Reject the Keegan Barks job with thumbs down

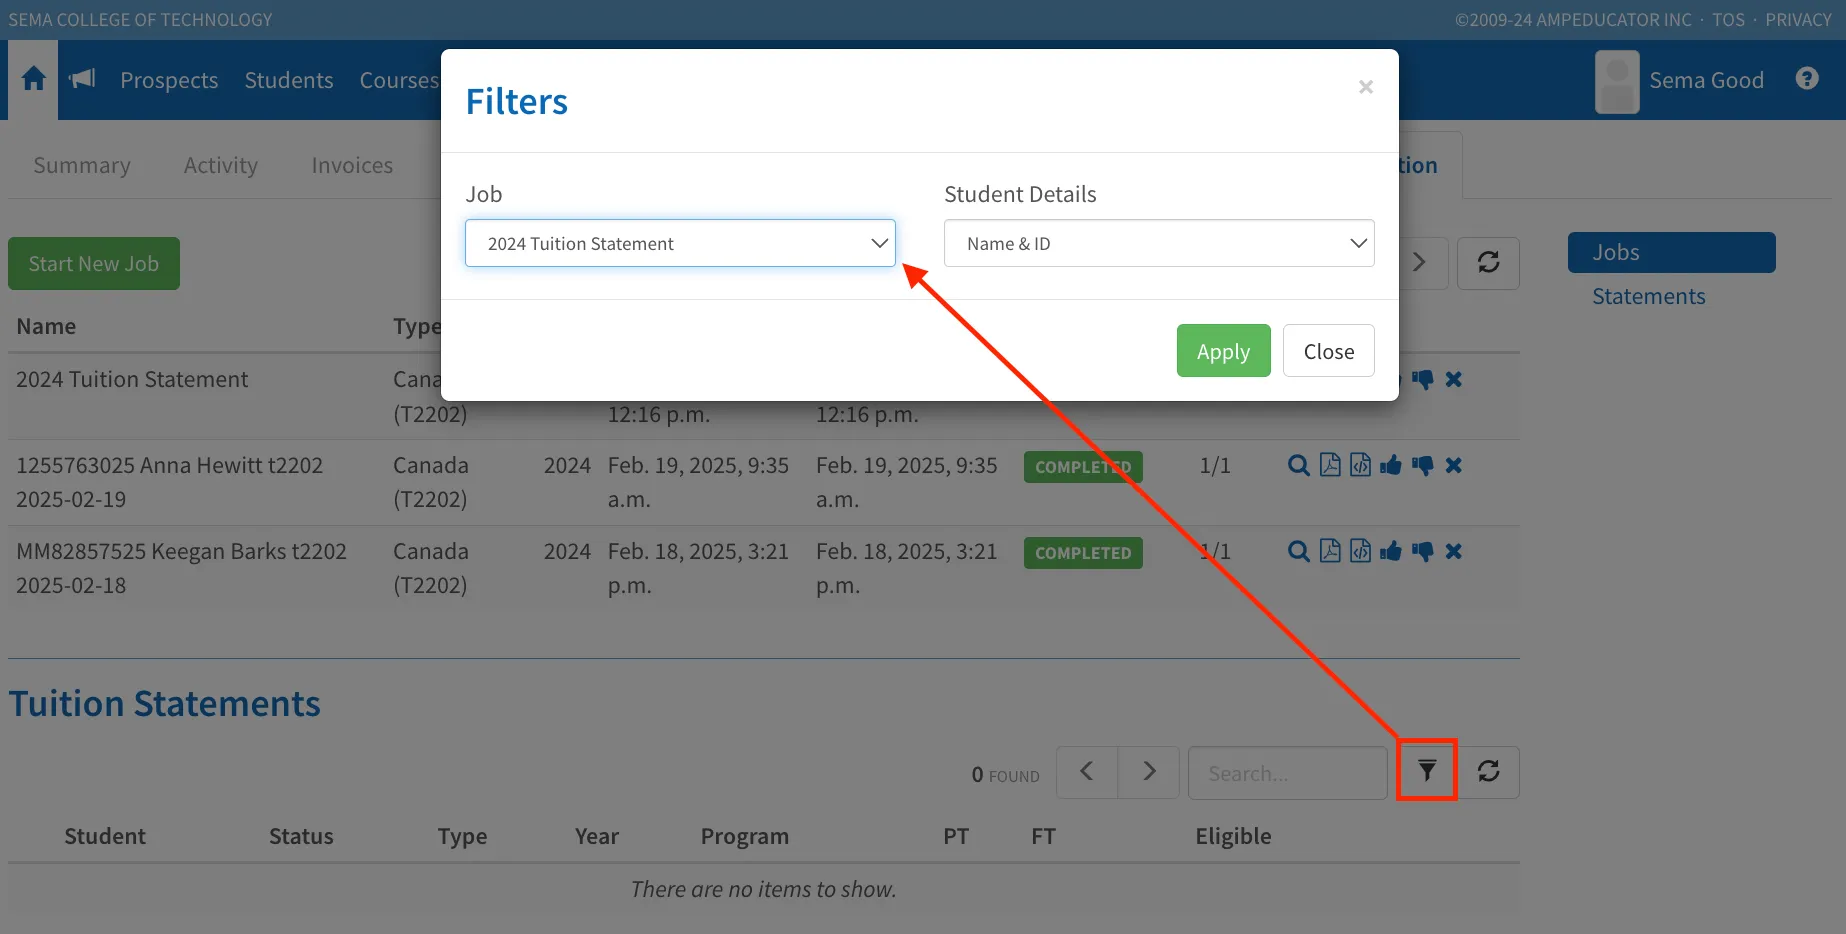(x=1423, y=551)
